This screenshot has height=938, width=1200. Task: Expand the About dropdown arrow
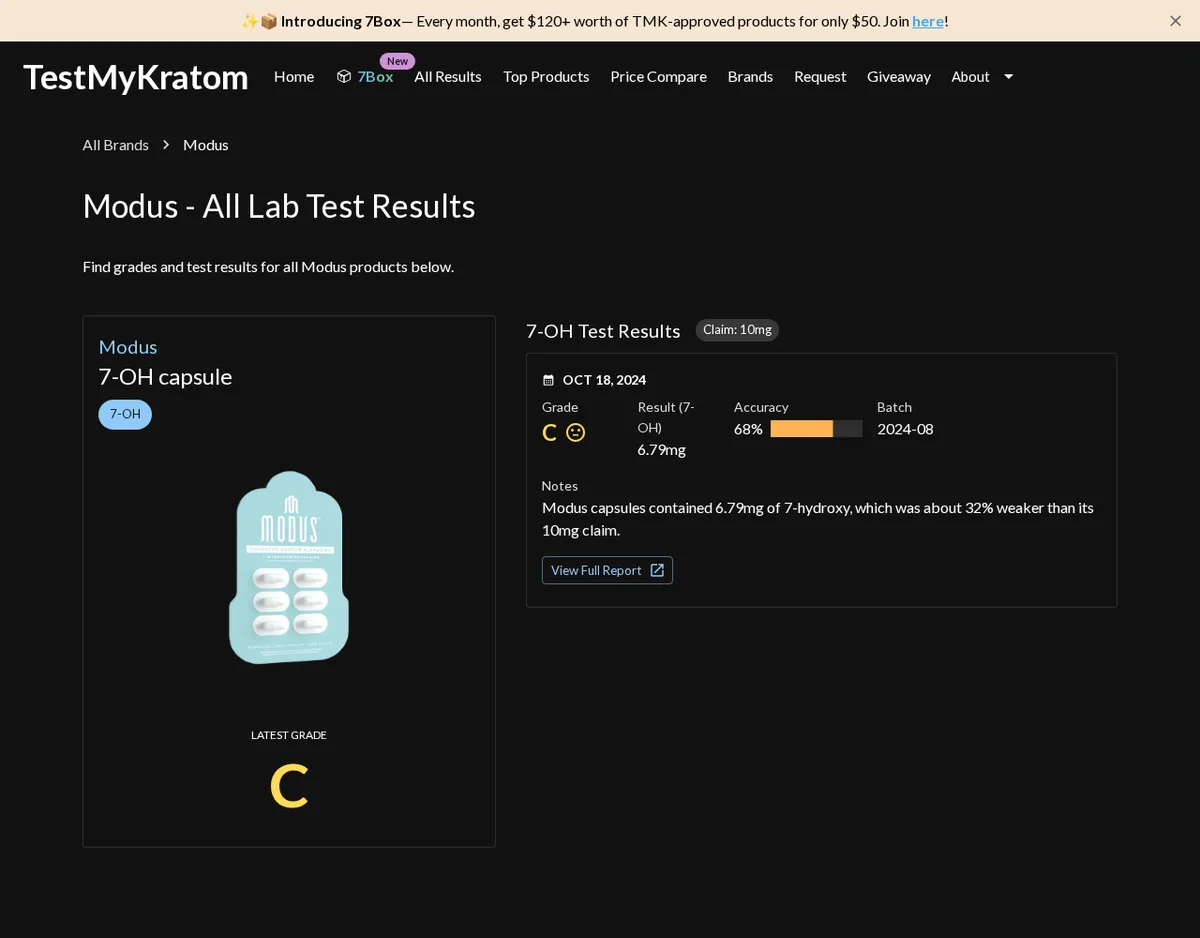(x=1009, y=77)
